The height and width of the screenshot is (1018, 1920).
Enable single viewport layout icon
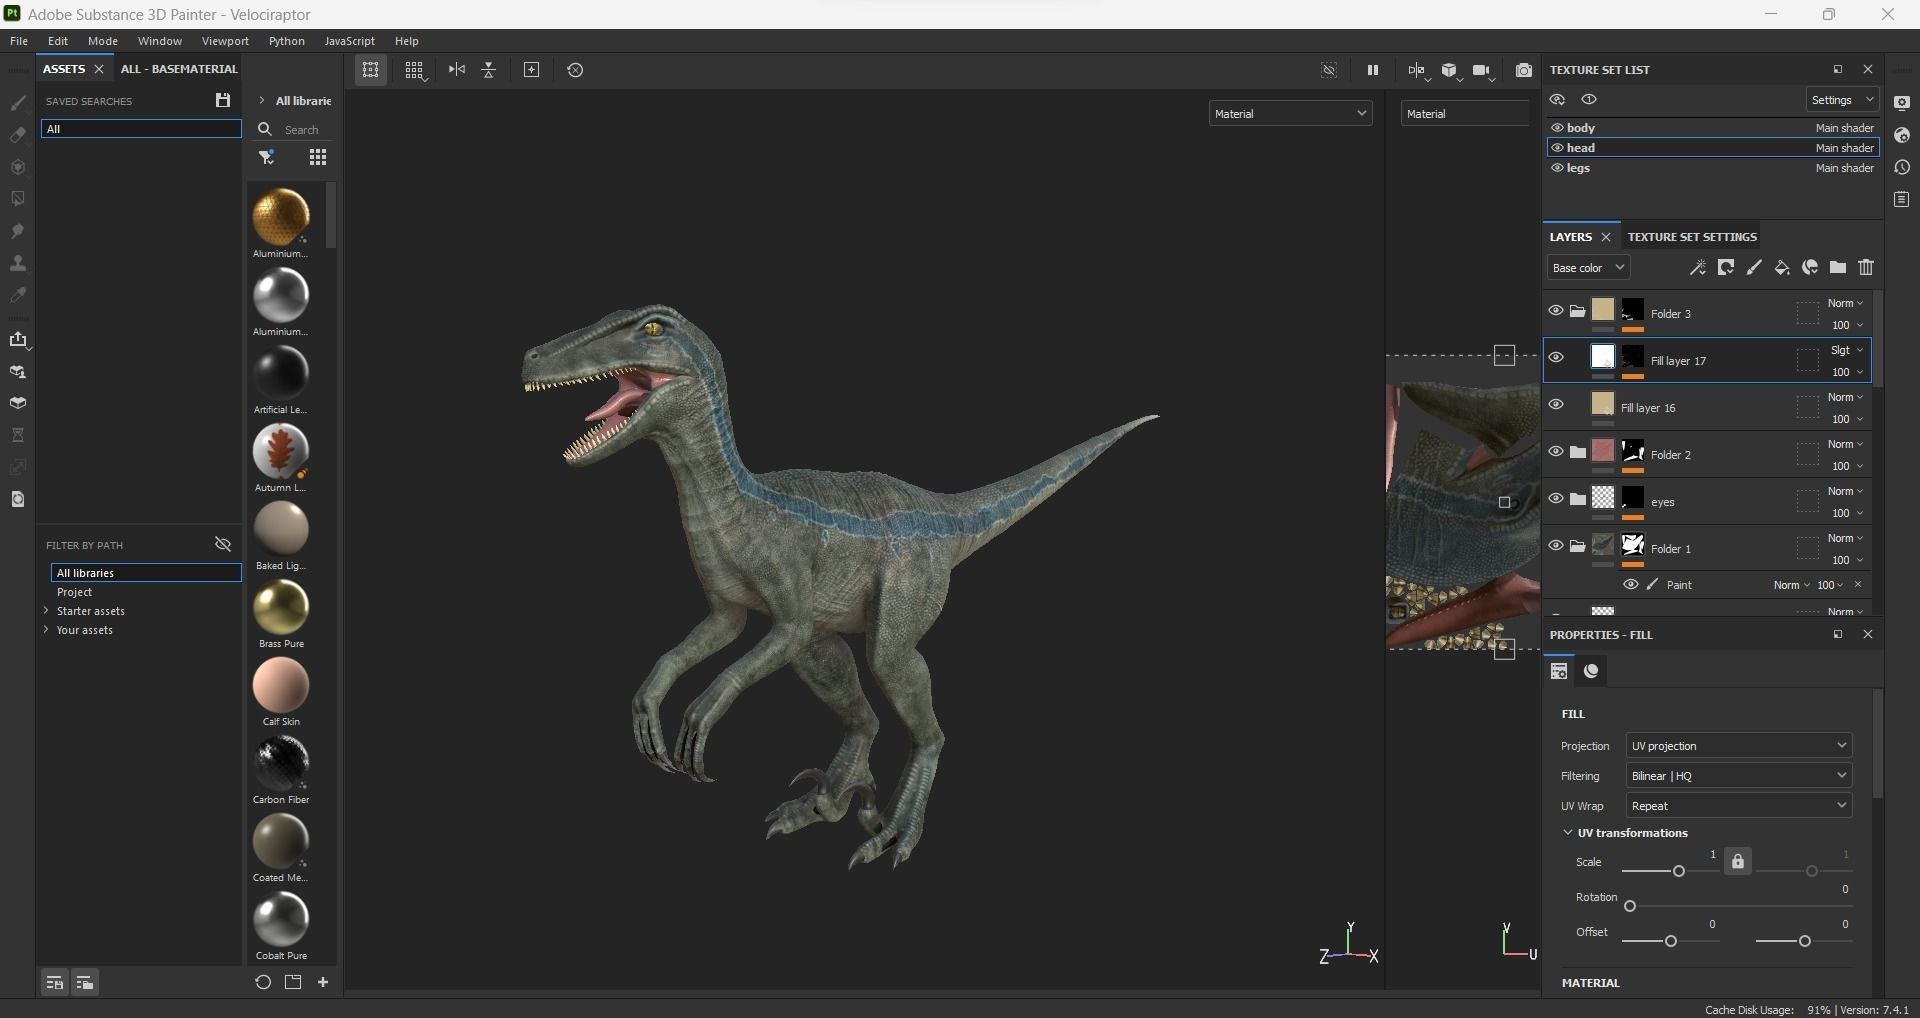pos(370,70)
